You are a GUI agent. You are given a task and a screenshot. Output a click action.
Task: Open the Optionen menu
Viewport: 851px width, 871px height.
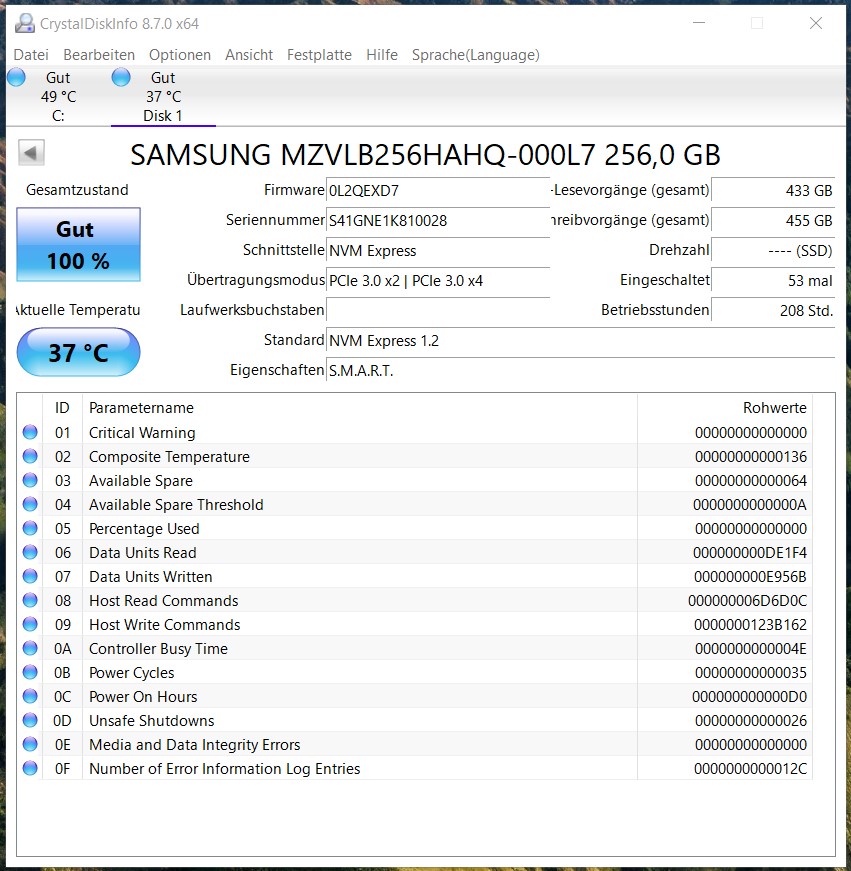pyautogui.click(x=180, y=55)
